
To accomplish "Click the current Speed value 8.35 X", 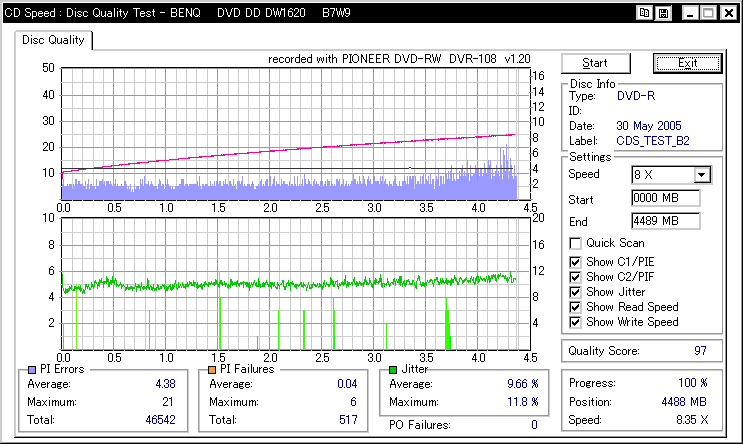I will click(692, 420).
